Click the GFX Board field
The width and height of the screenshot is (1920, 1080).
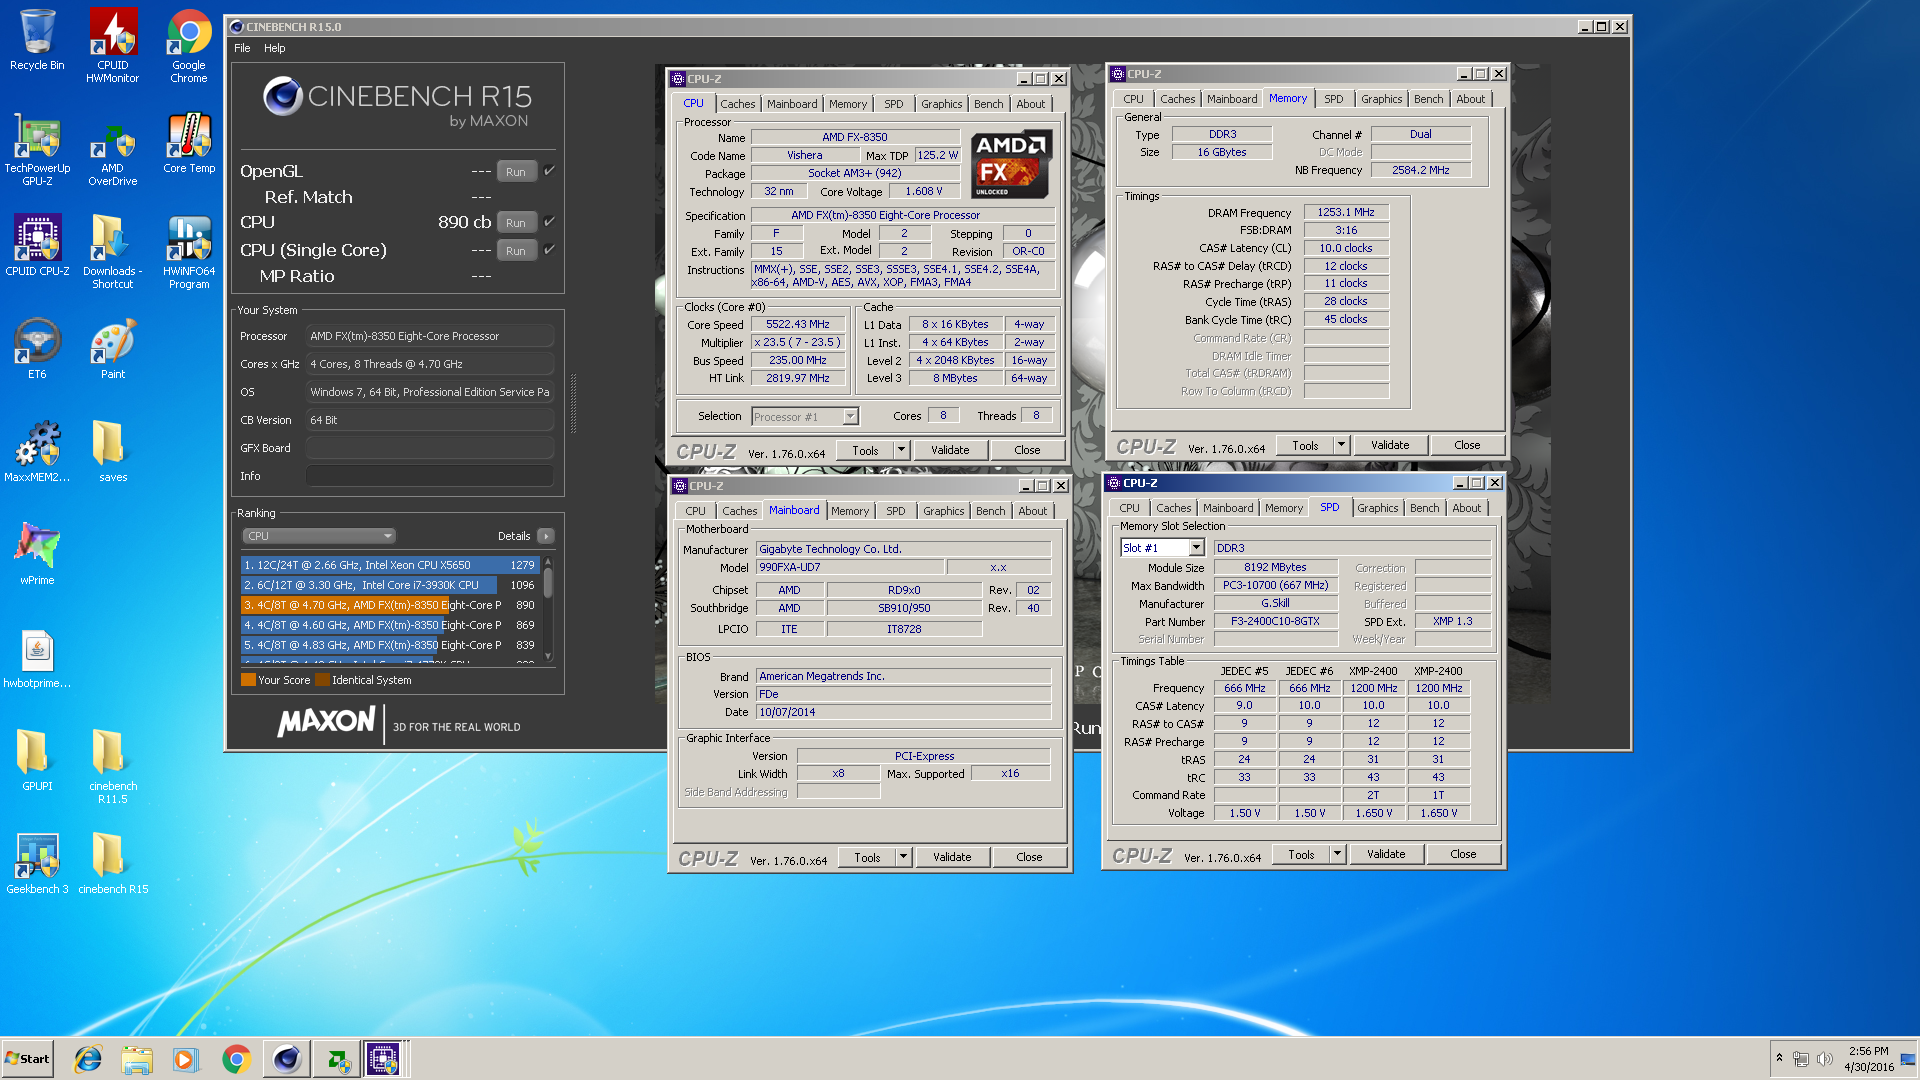[430, 448]
